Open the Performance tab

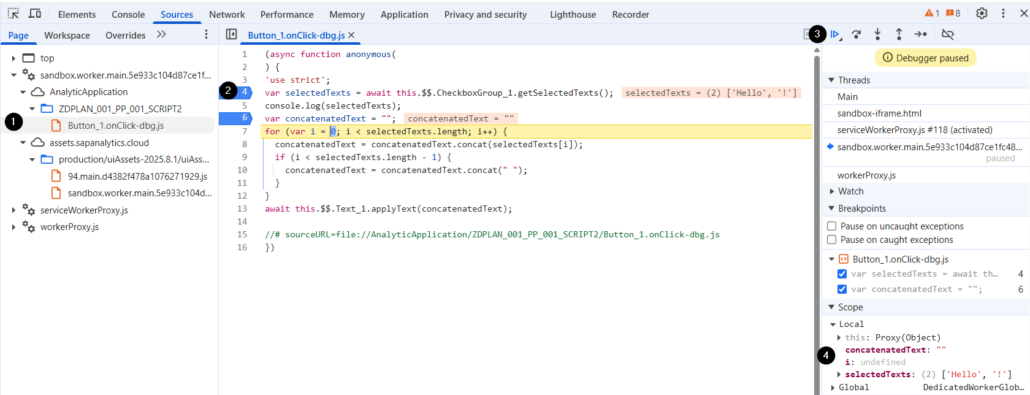point(287,14)
